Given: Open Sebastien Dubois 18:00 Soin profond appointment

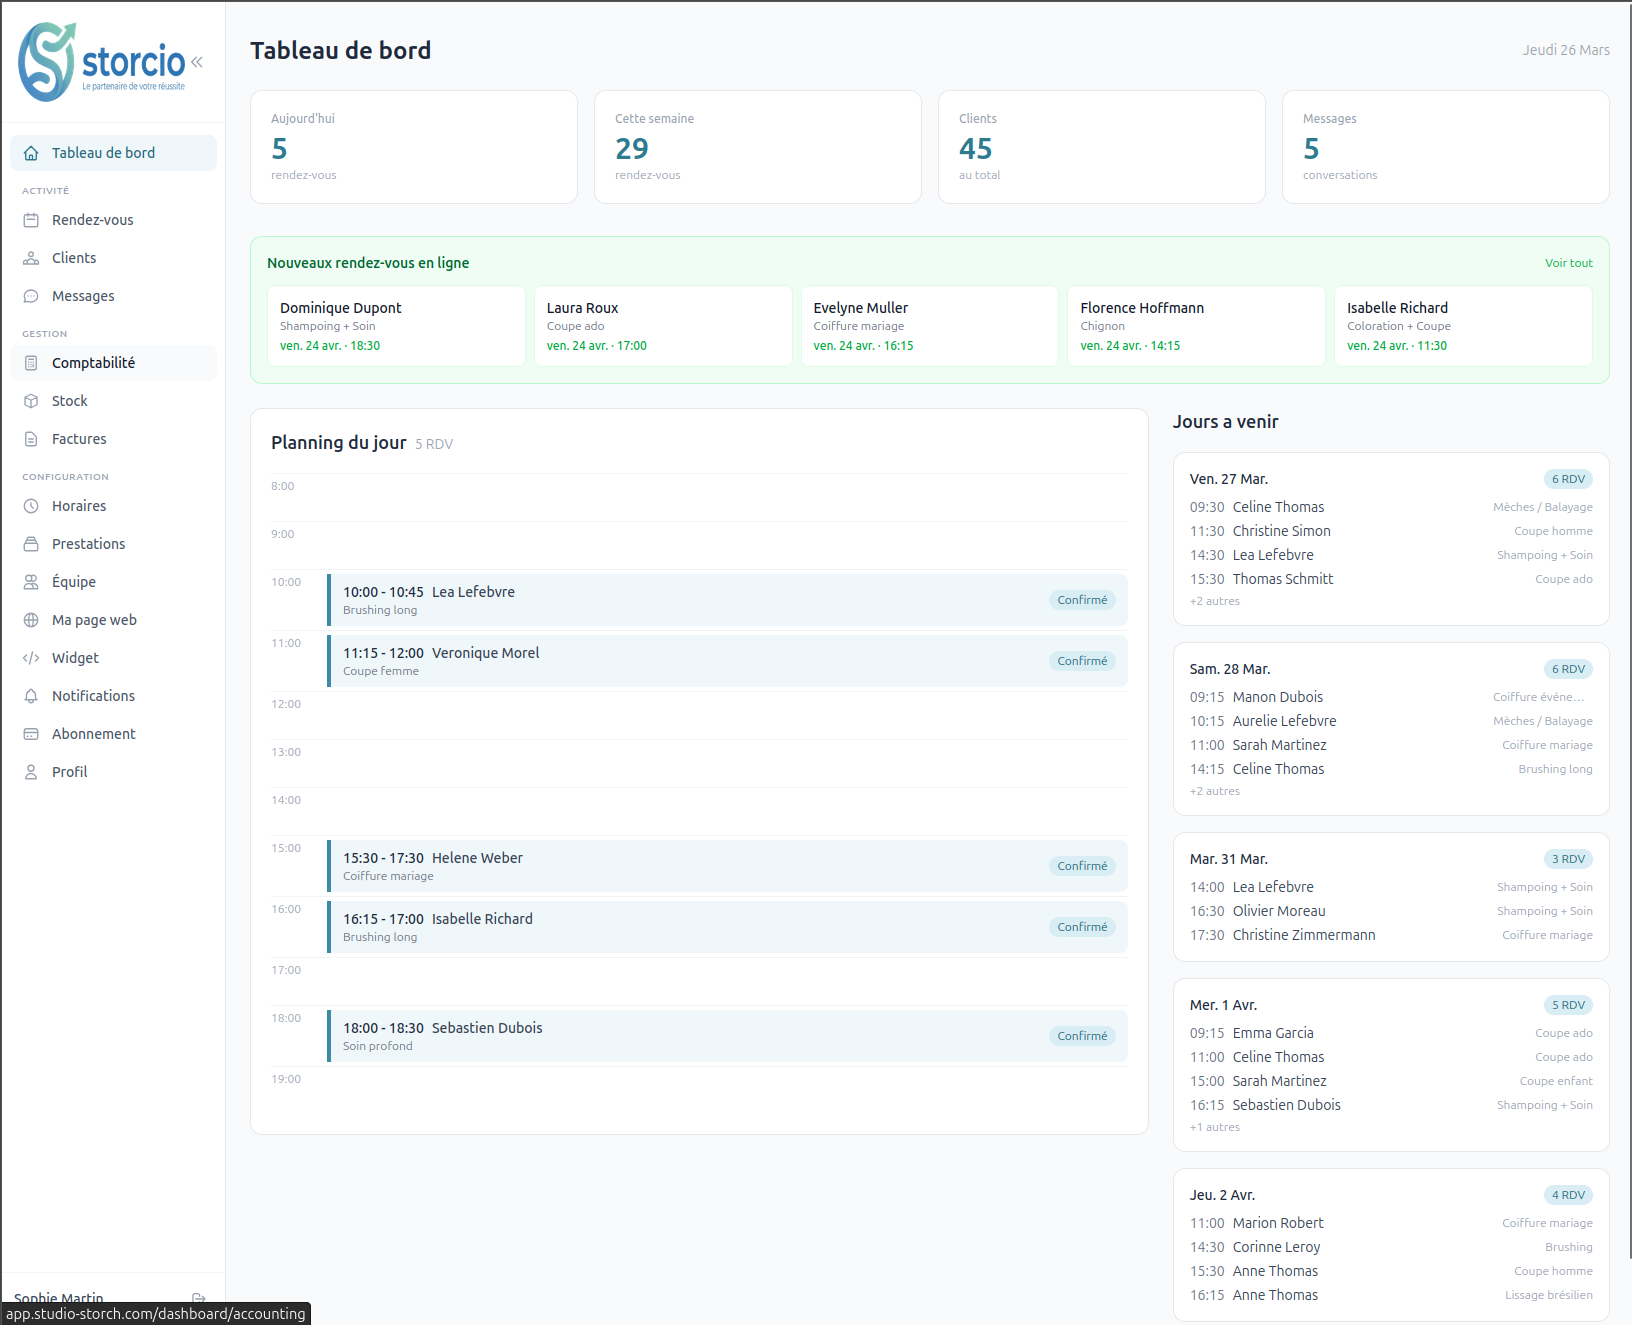Looking at the screenshot, I should click(x=727, y=1036).
